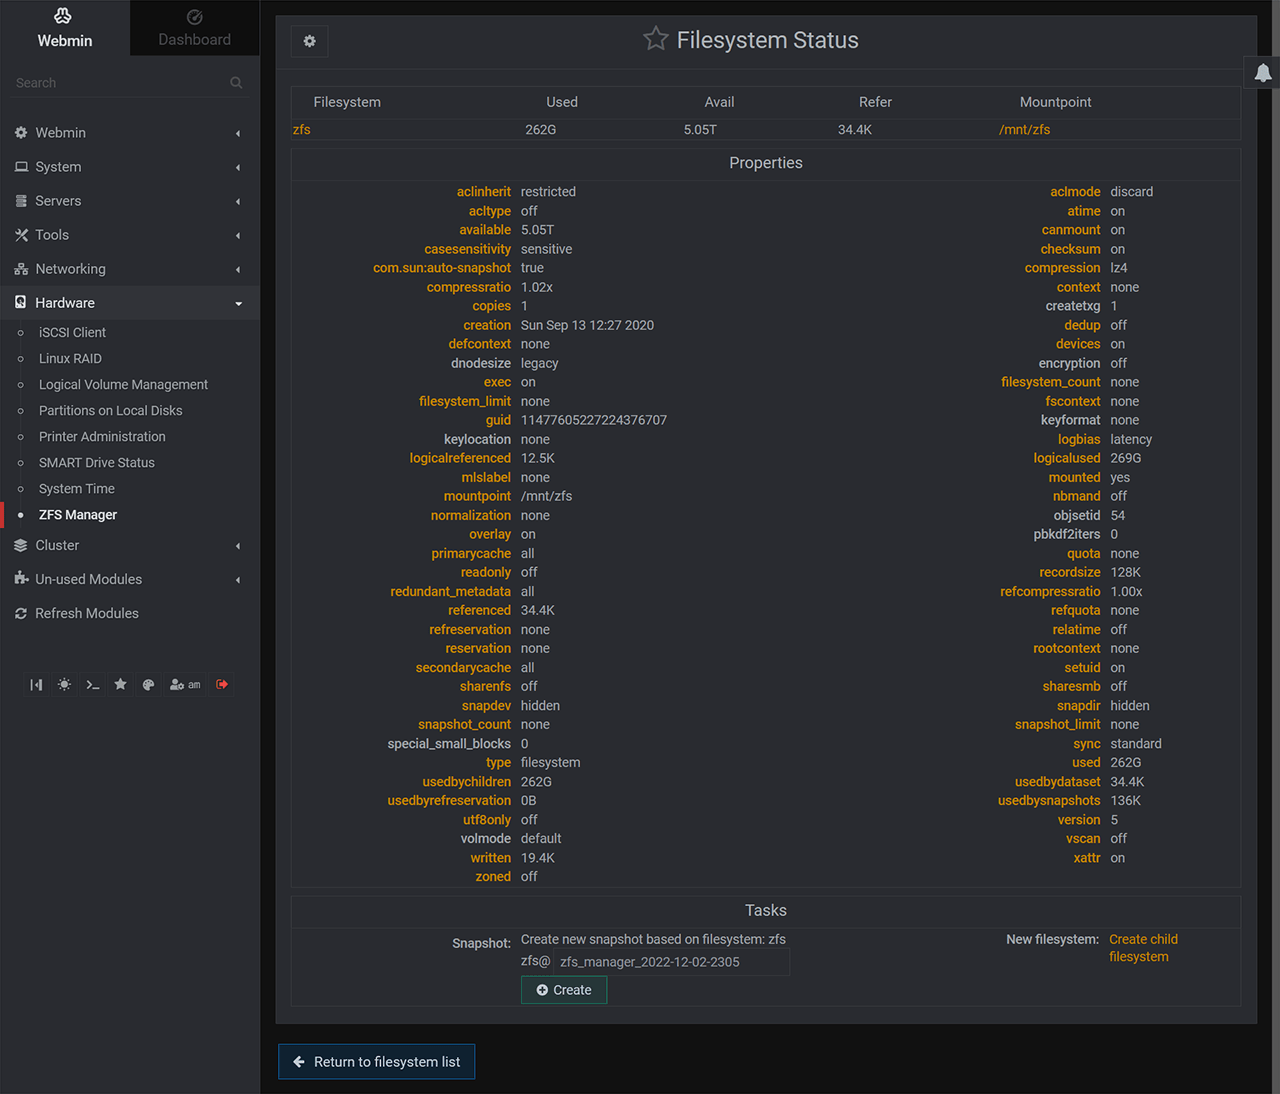1280x1094 pixels.
Task: Expand the Webmin menu category
Action: (130, 133)
